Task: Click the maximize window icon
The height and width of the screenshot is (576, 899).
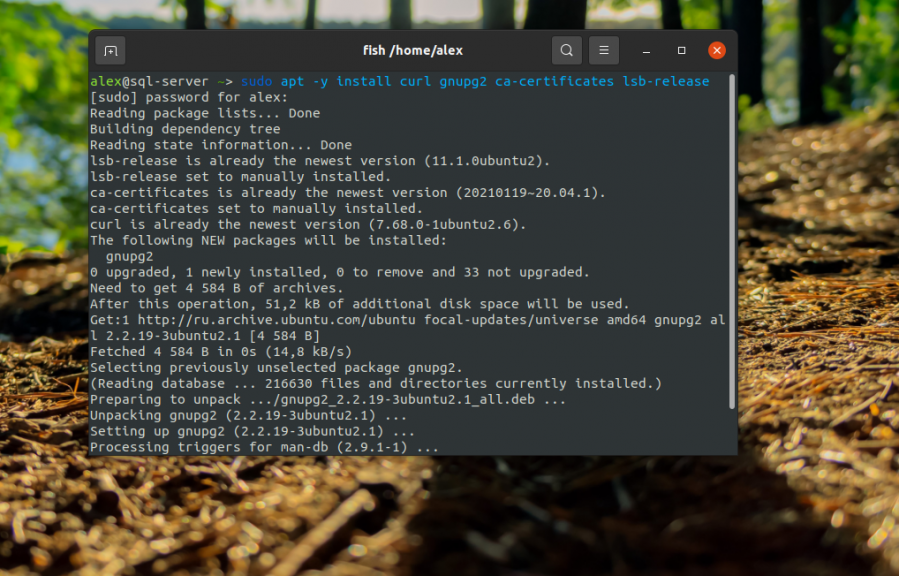Action: tap(681, 50)
